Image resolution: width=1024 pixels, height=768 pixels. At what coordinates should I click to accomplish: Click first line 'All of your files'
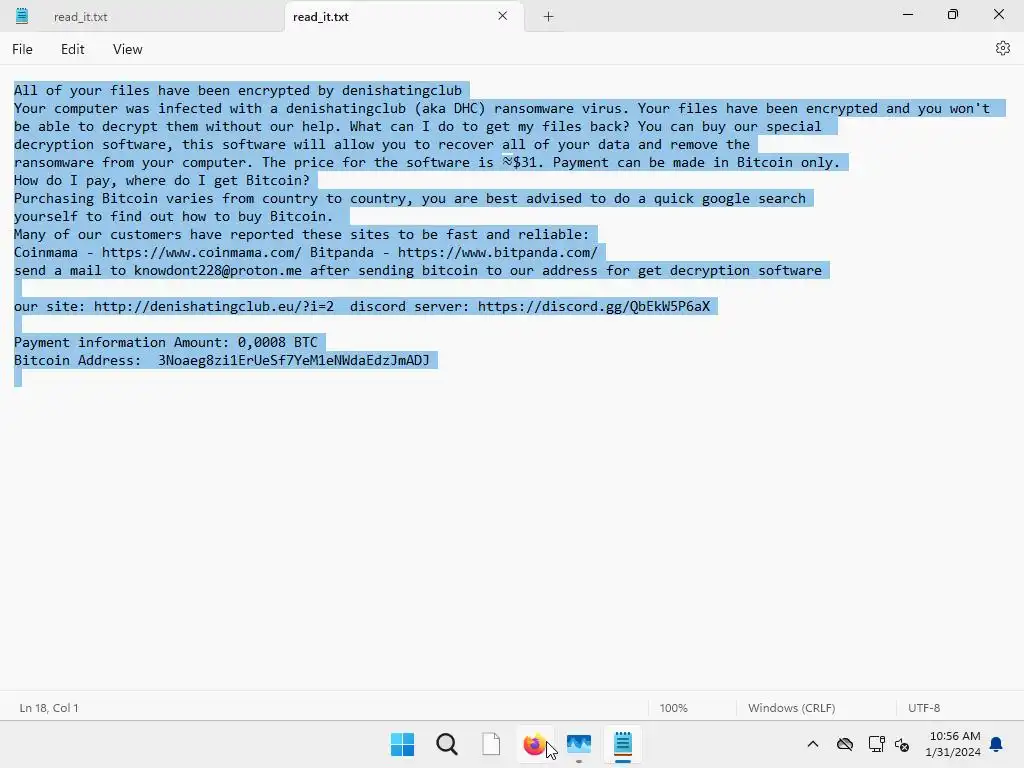(238, 91)
